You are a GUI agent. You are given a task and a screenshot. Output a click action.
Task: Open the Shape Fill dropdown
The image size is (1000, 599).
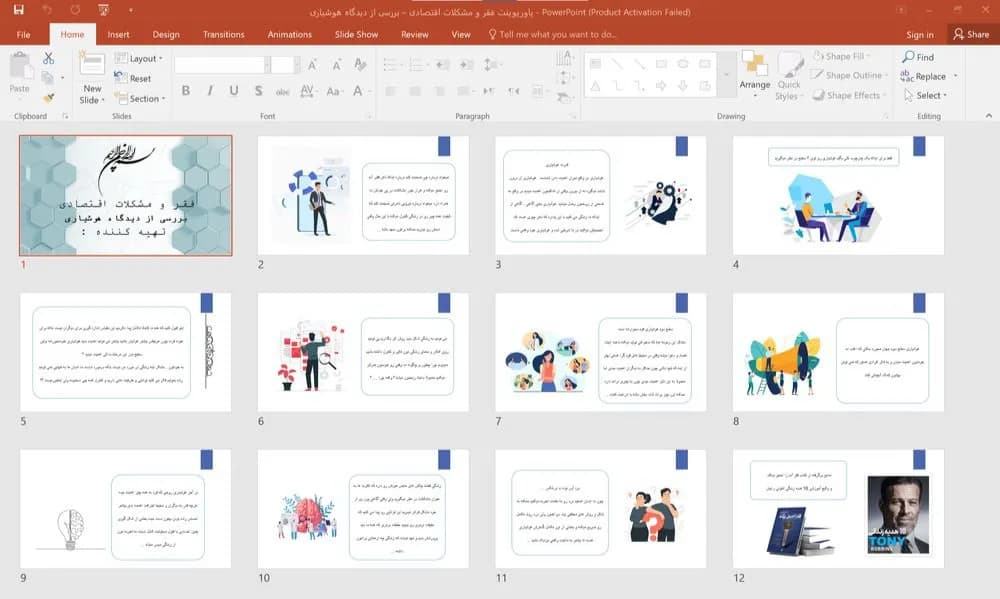click(842, 56)
